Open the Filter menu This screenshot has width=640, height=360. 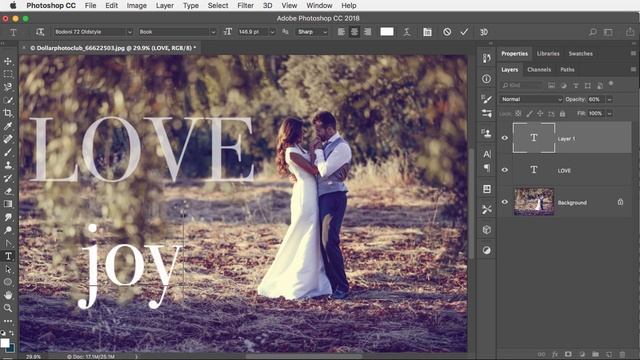click(x=245, y=6)
